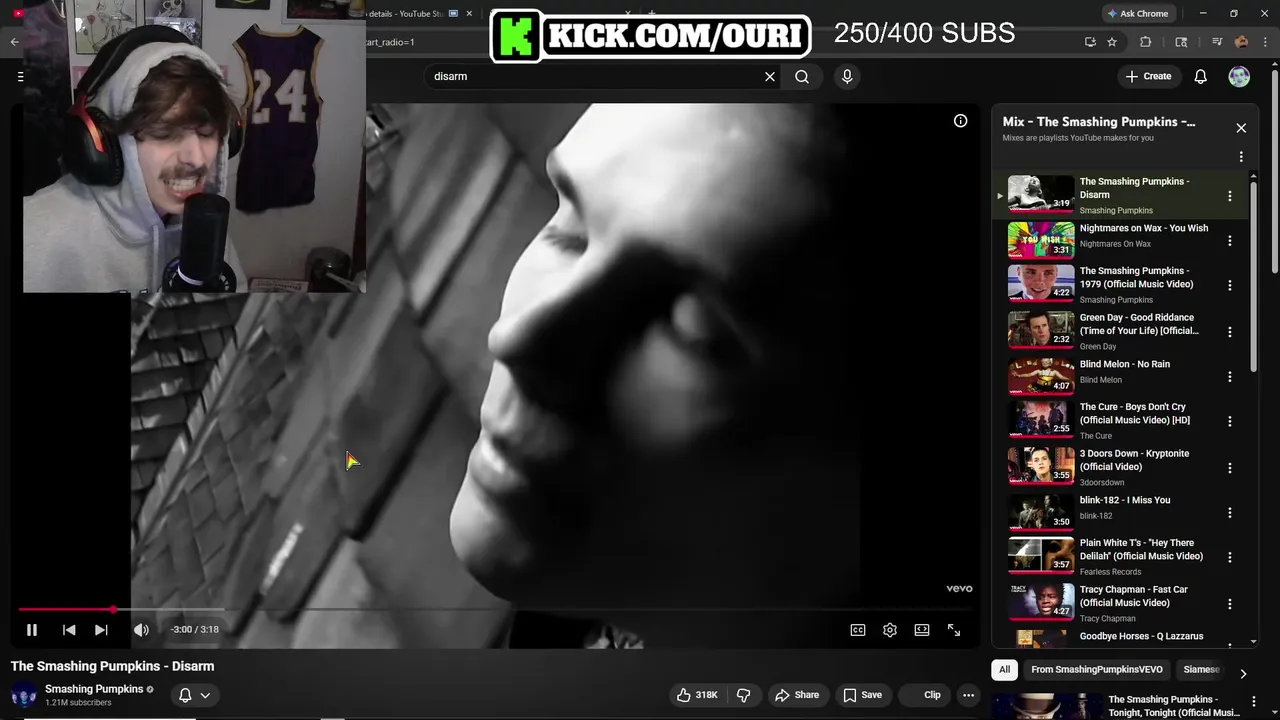
Task: Open options for 'Smashing Pumpkins - 1979' item
Action: pos(1230,285)
